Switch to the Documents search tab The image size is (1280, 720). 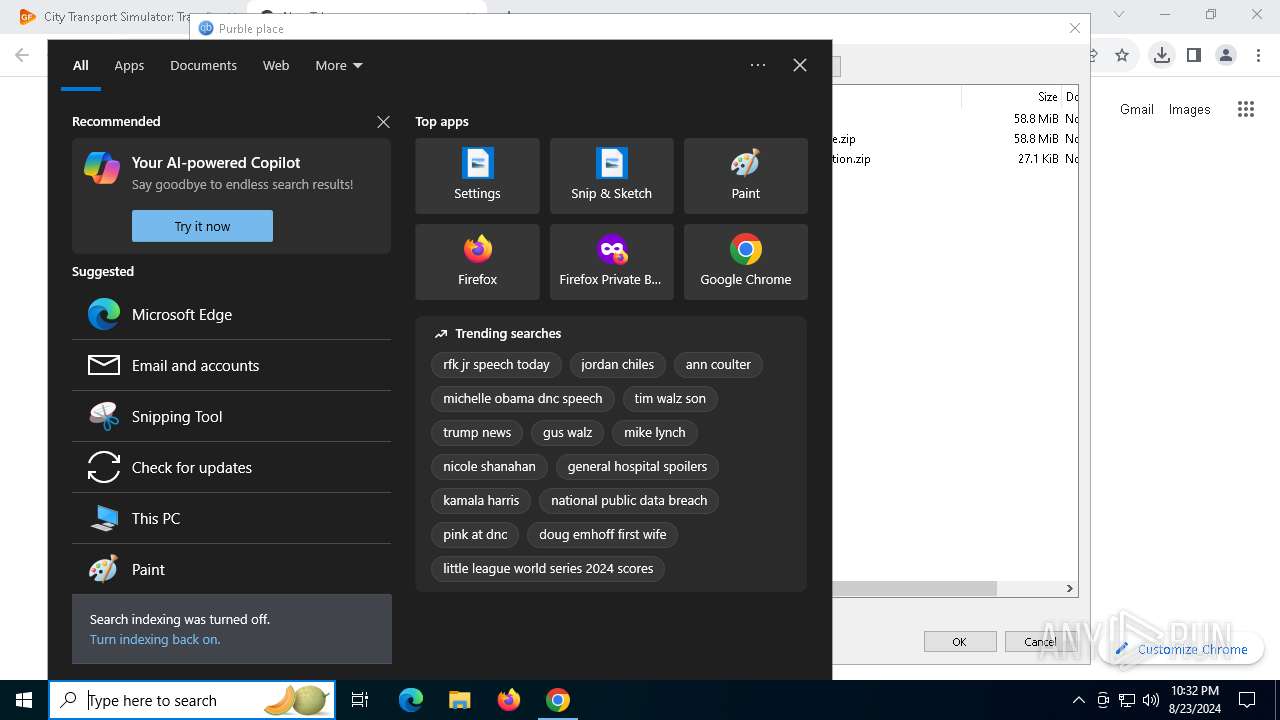pyautogui.click(x=203, y=65)
